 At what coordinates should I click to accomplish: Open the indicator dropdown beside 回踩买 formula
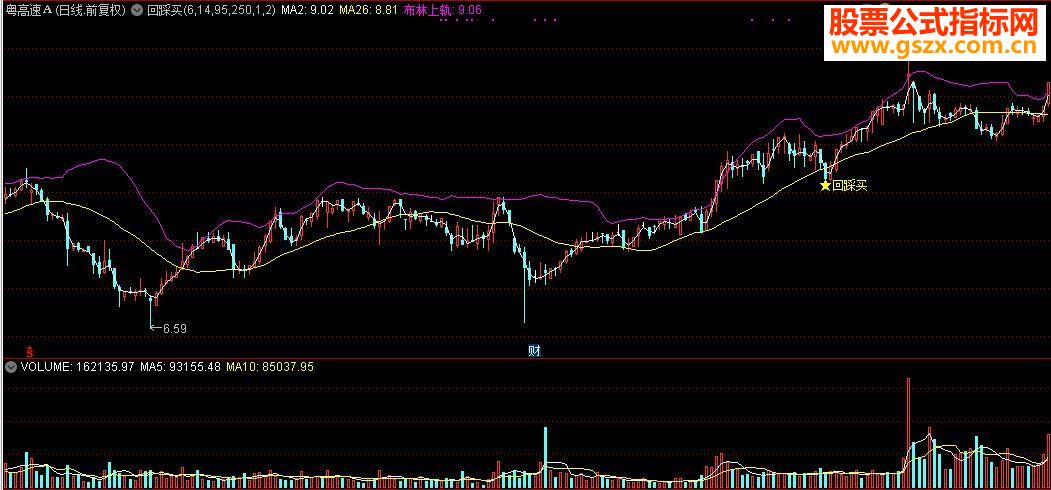[x=137, y=11]
